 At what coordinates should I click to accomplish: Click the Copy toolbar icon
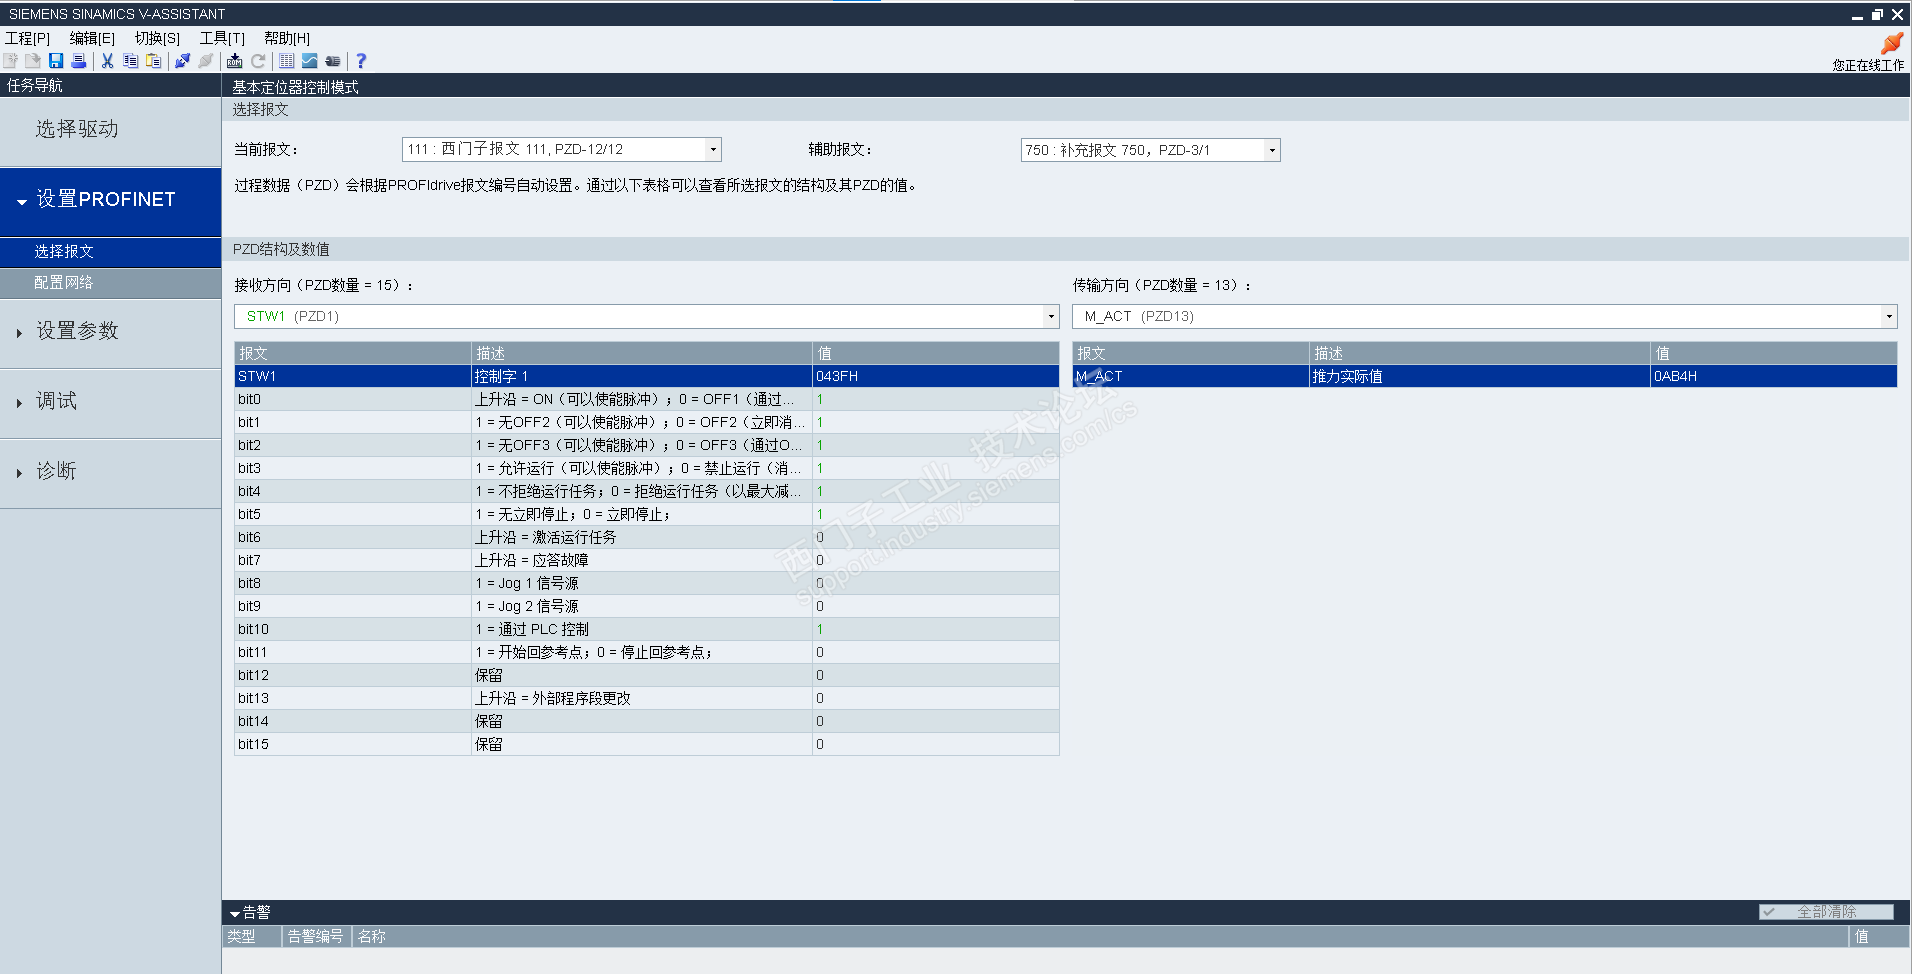130,61
